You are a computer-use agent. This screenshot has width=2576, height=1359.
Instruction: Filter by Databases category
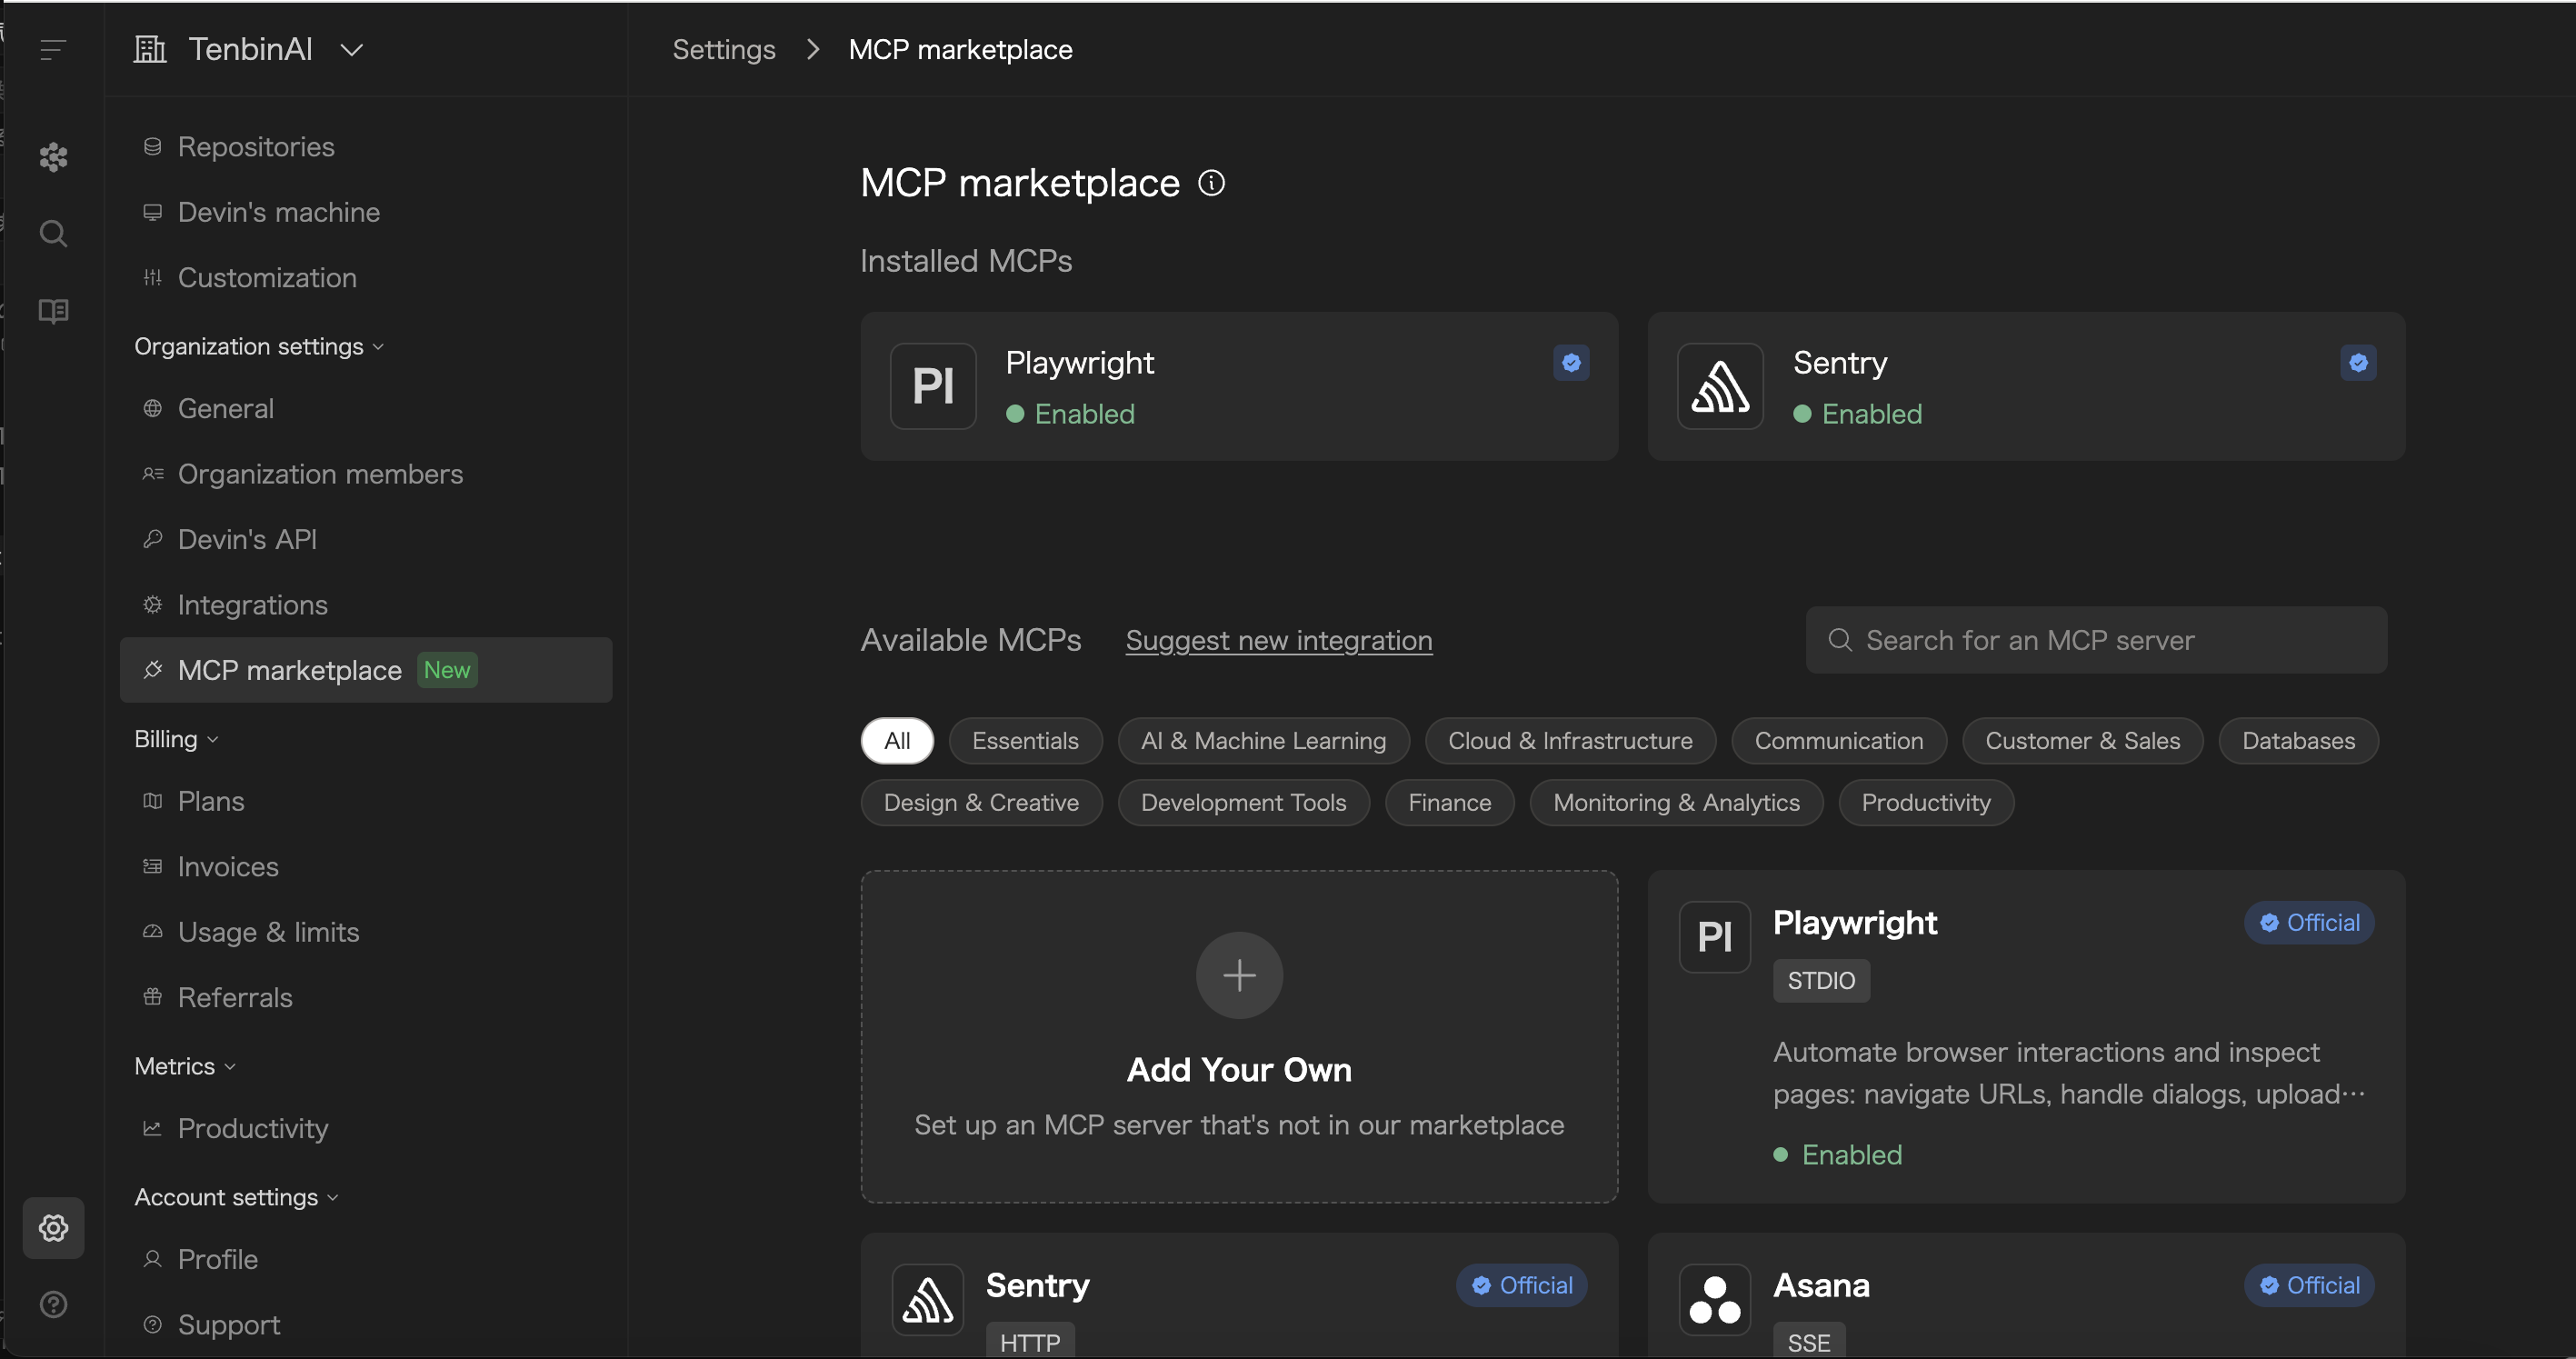click(x=2298, y=741)
